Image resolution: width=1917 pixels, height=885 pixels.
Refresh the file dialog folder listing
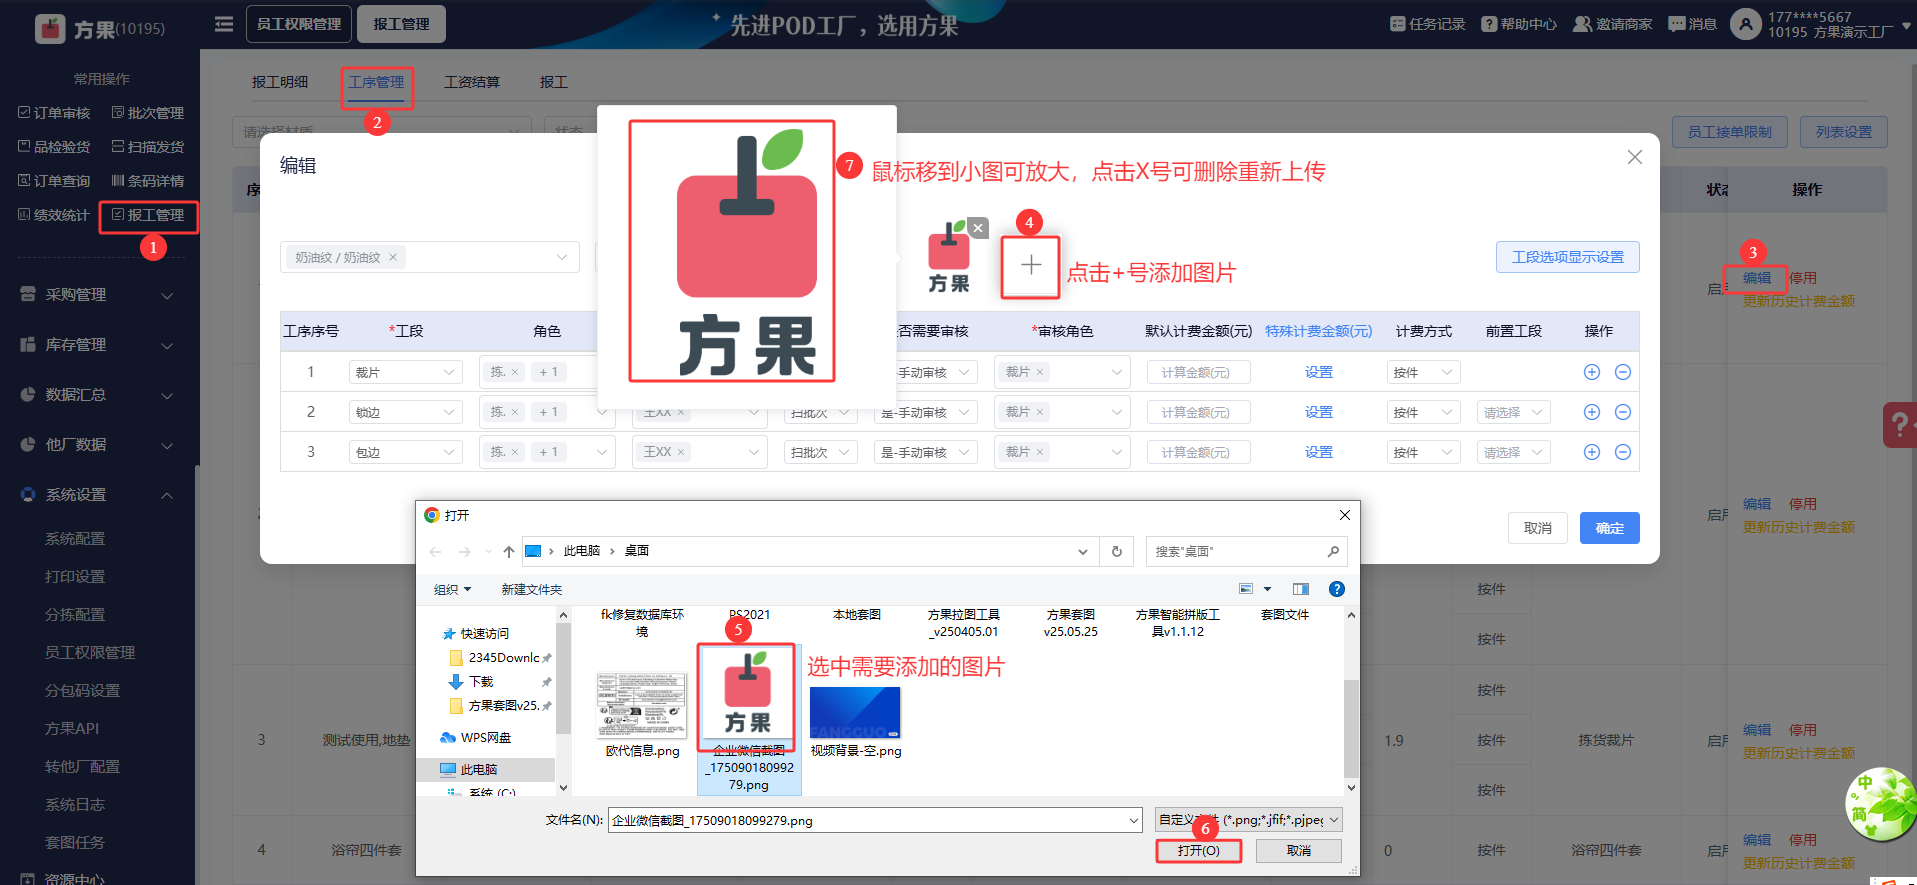[1116, 551]
